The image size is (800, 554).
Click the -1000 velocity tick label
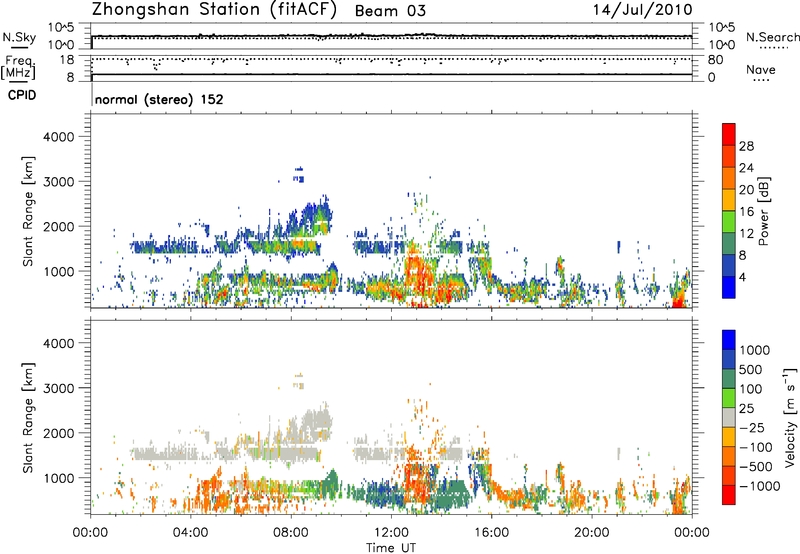coord(760,486)
